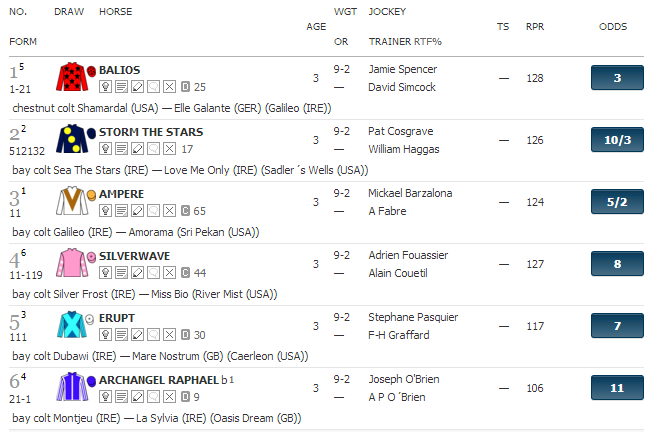Sort the card by ODDS column header

coord(613,27)
